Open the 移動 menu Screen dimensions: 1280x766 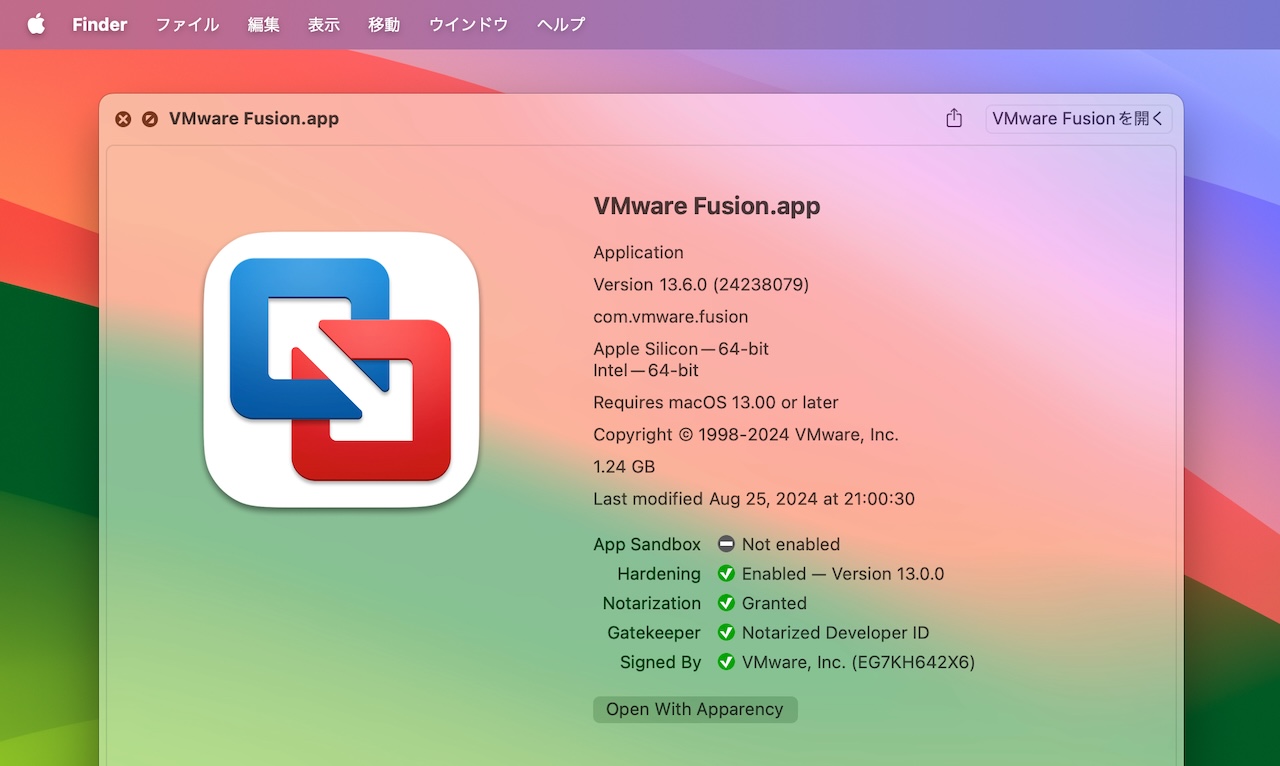click(x=384, y=24)
